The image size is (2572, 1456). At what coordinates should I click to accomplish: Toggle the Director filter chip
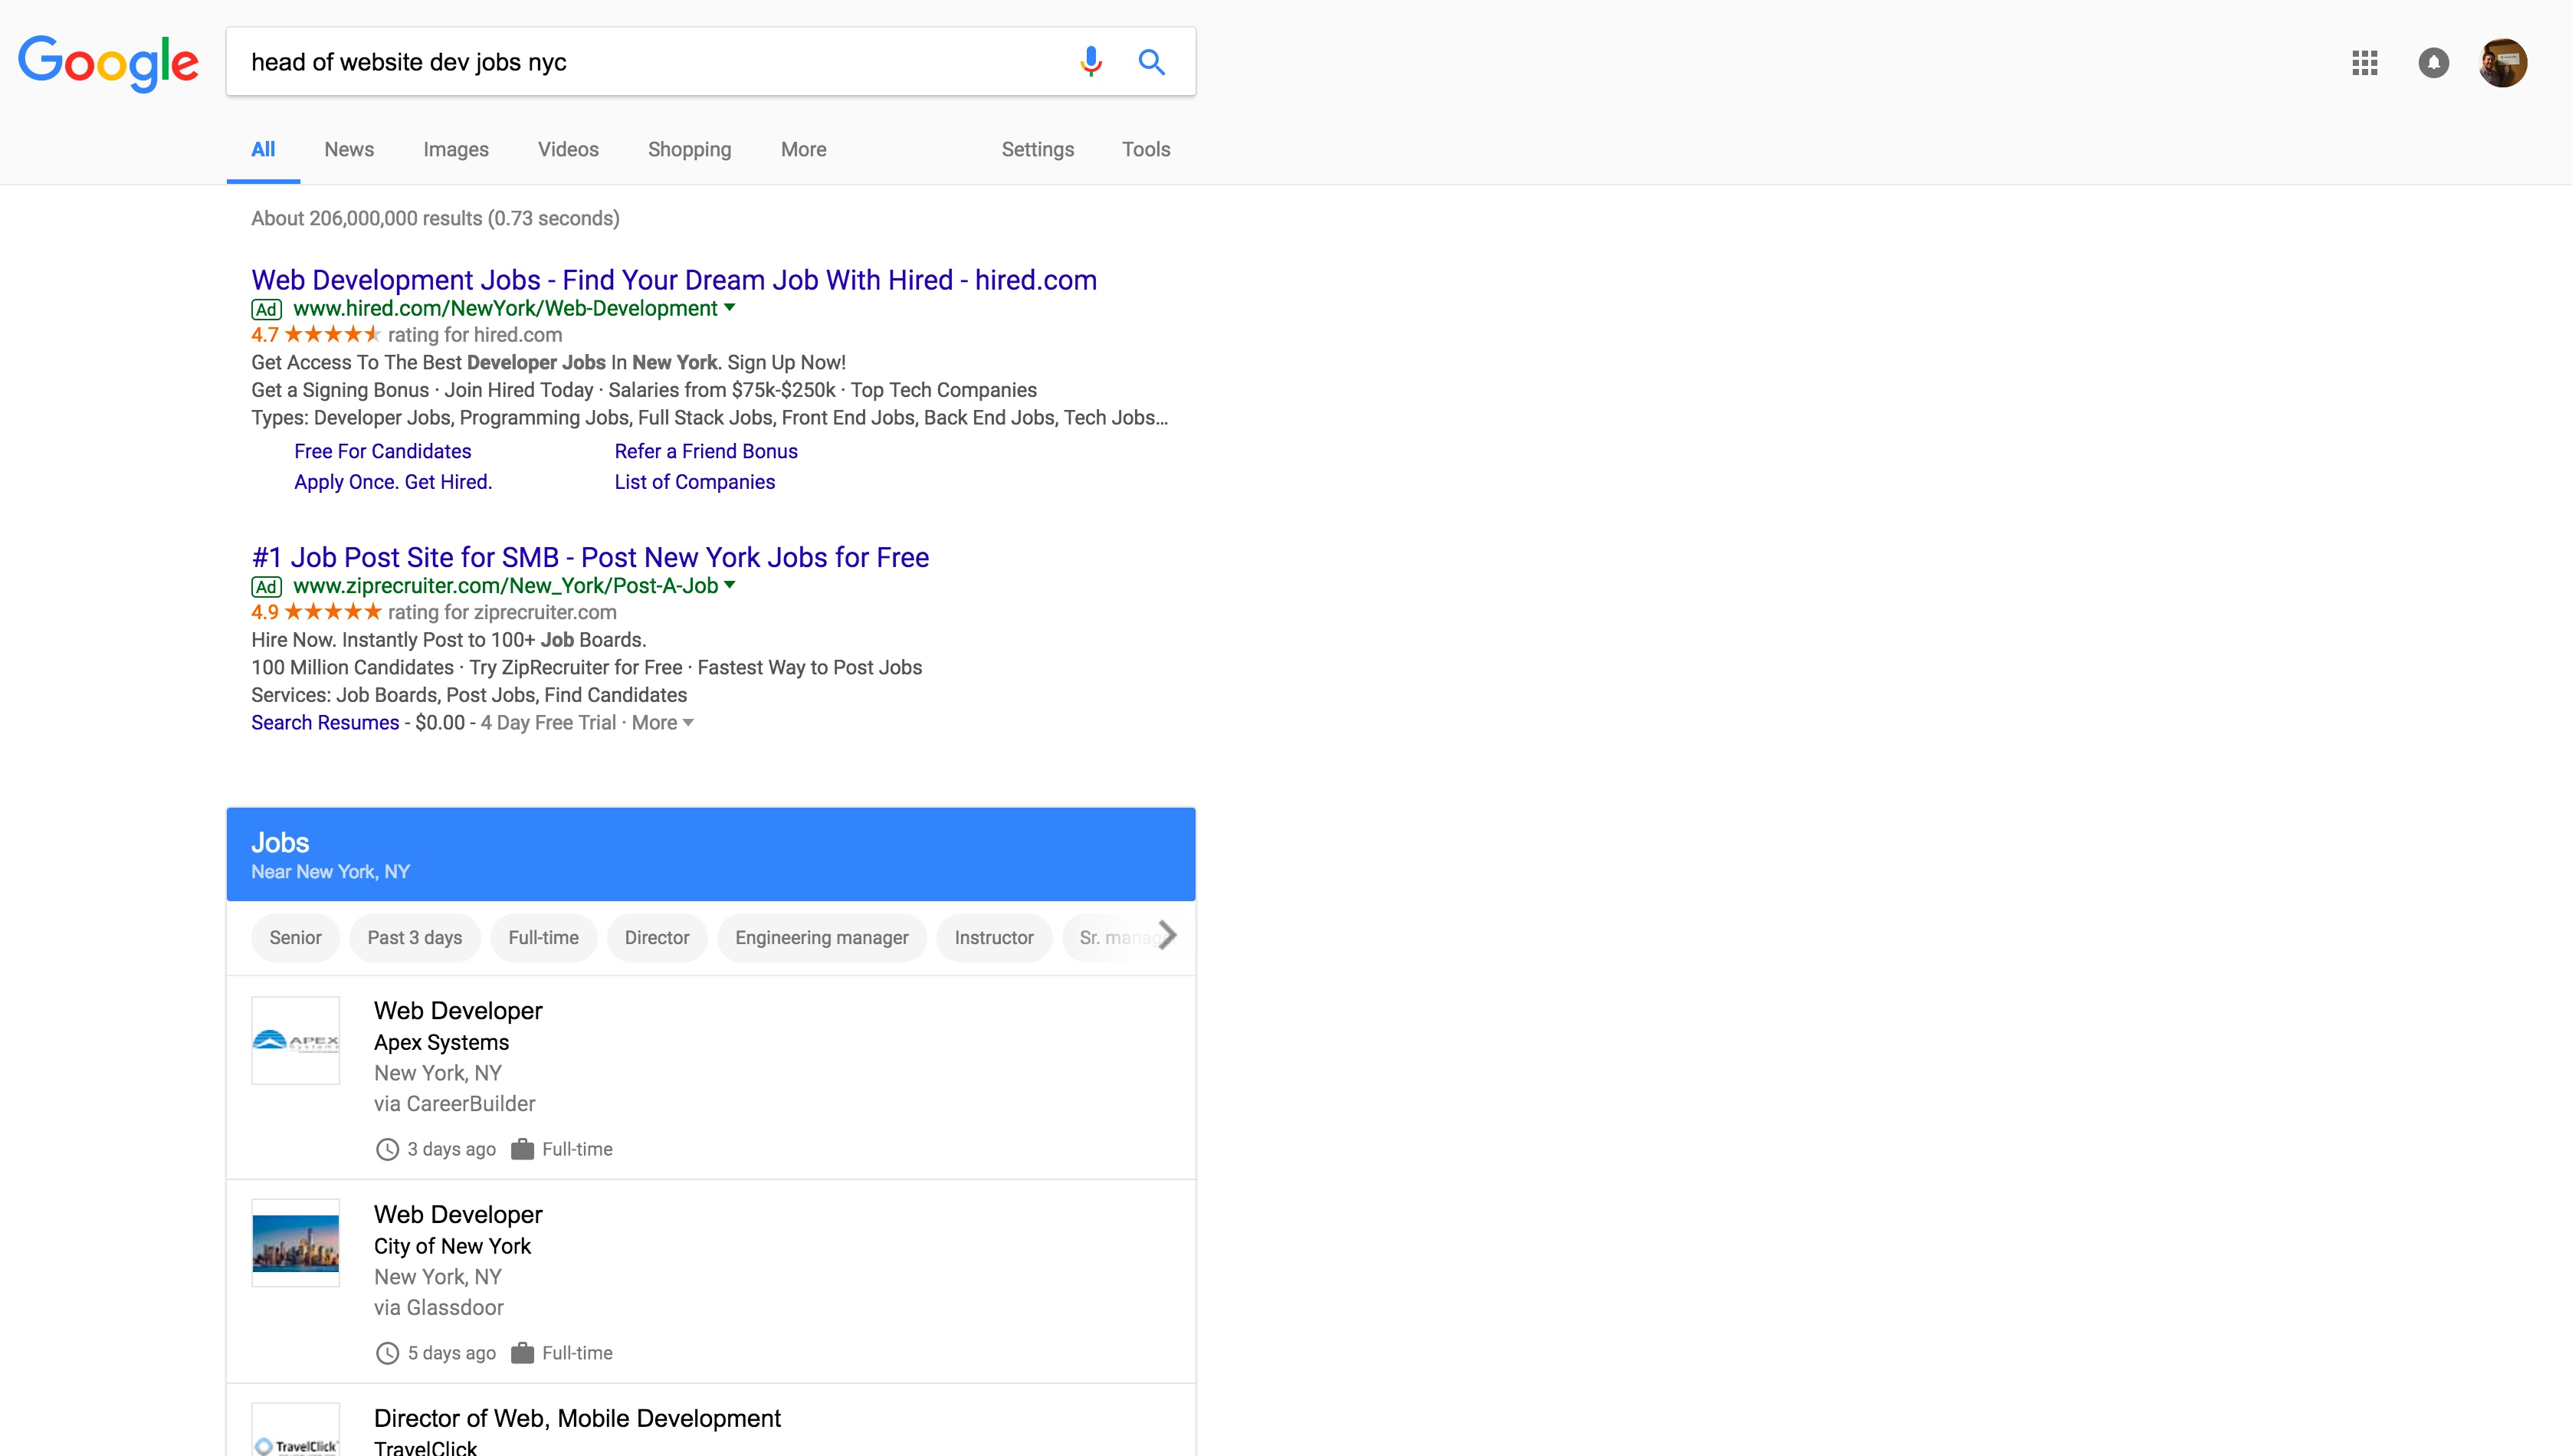pyautogui.click(x=657, y=938)
